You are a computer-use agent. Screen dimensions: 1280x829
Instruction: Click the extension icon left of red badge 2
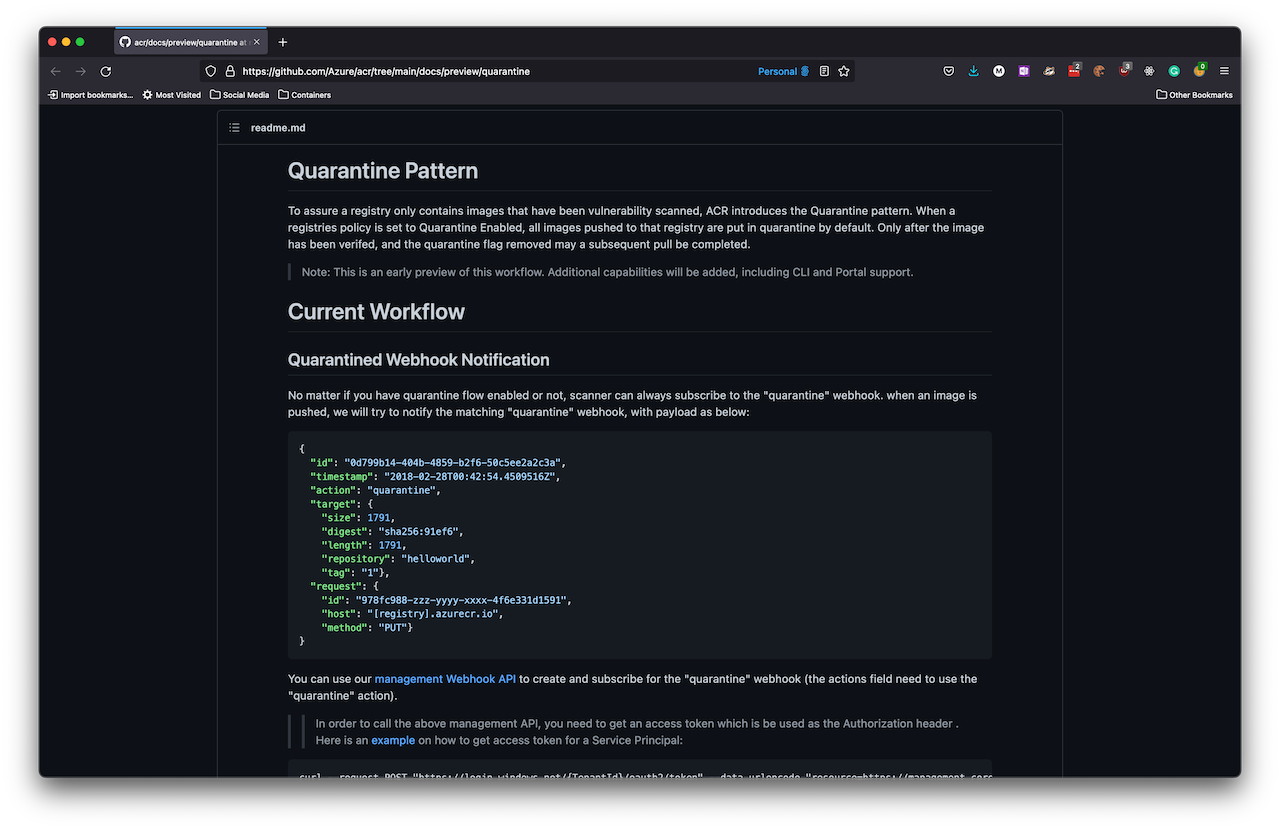pyautogui.click(x=1049, y=71)
